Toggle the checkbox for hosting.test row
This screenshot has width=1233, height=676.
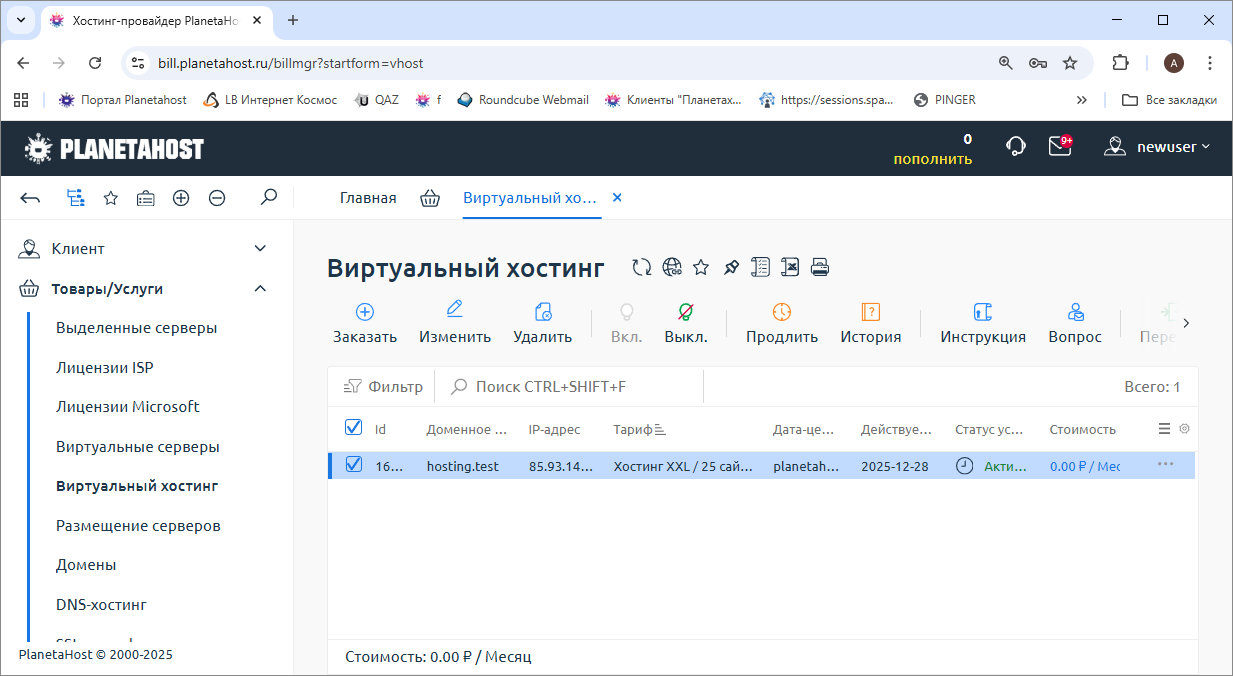(353, 465)
